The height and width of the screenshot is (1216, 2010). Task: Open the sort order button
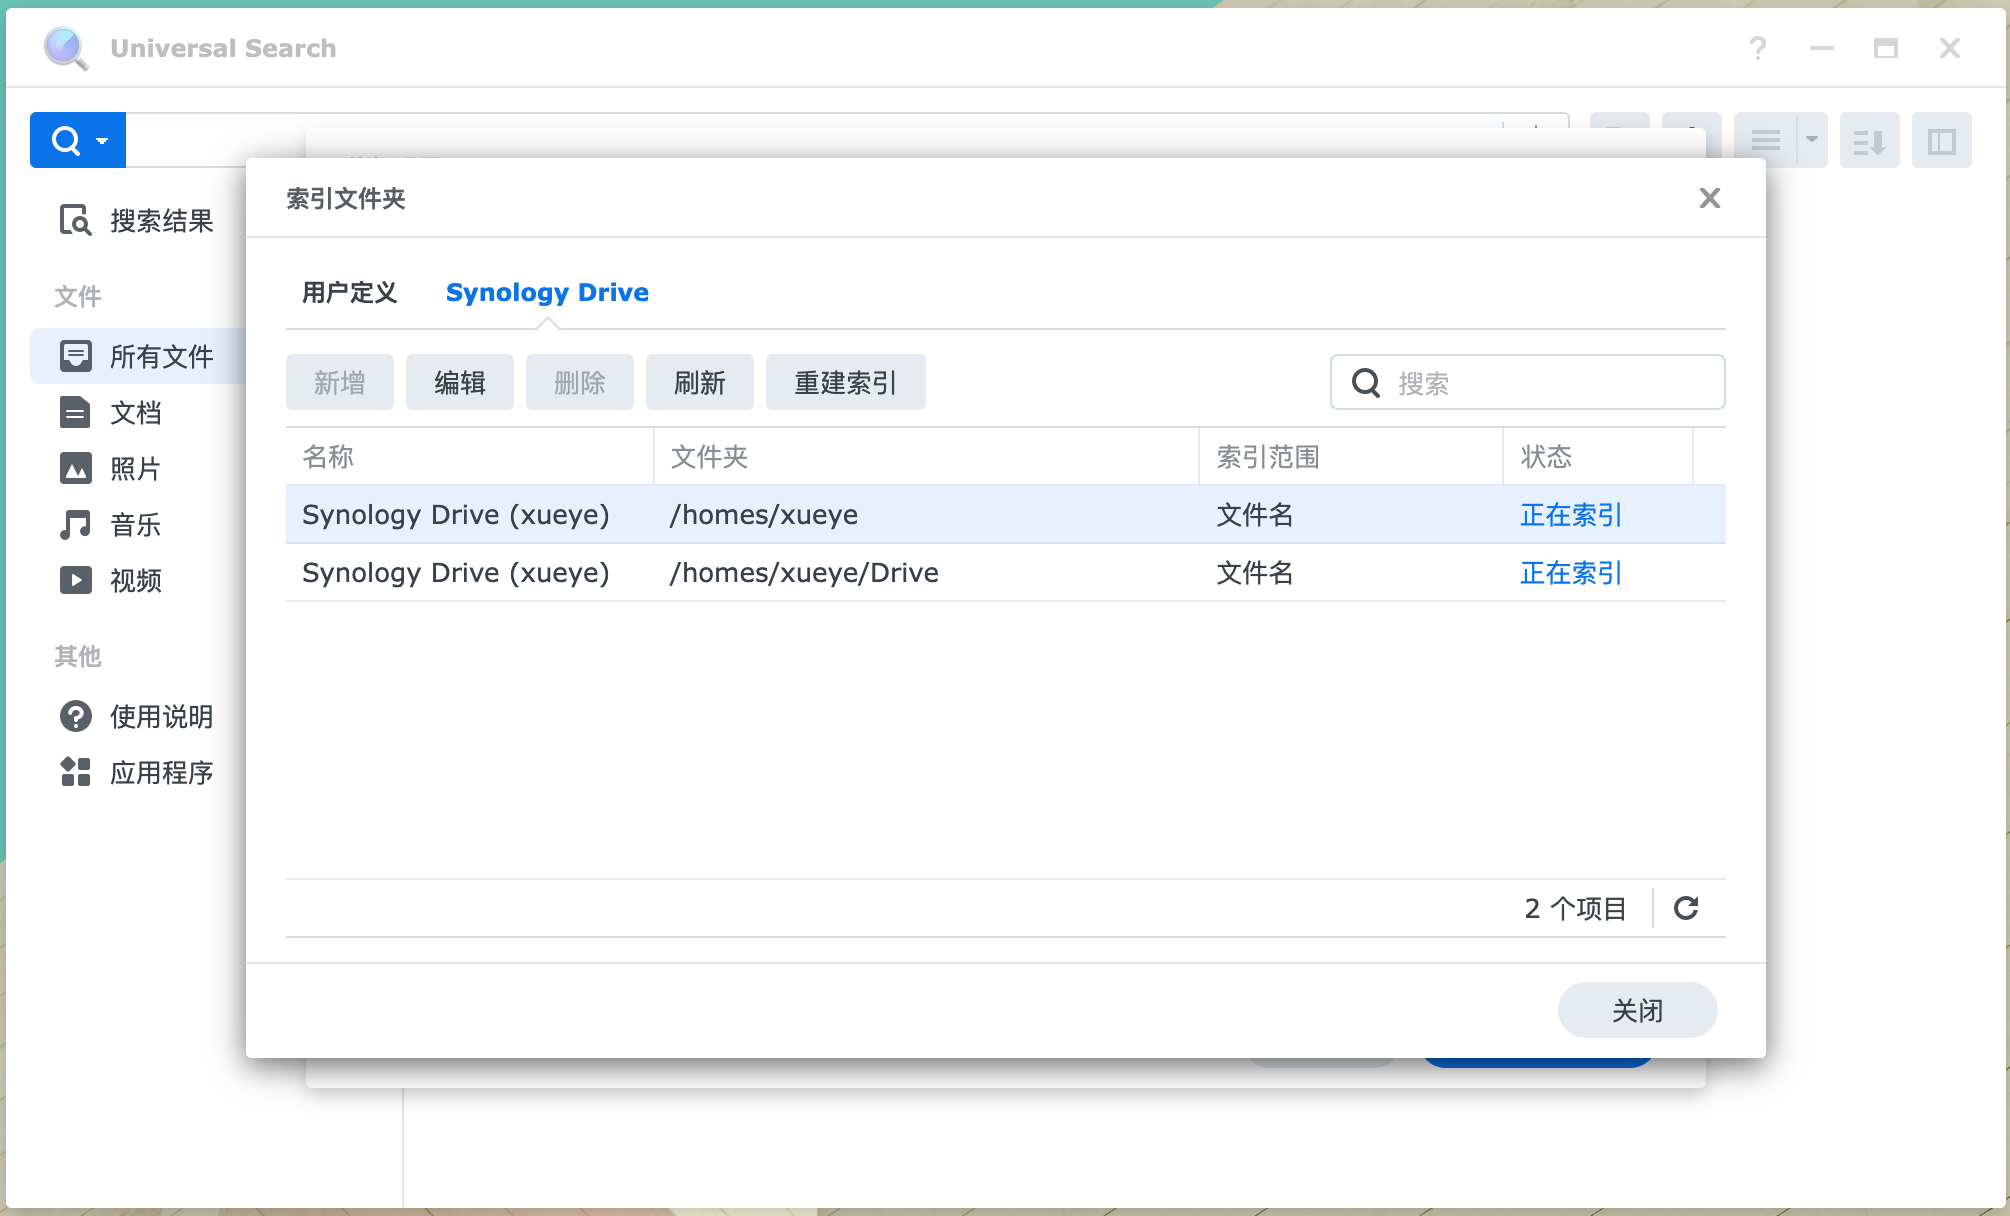(1868, 141)
